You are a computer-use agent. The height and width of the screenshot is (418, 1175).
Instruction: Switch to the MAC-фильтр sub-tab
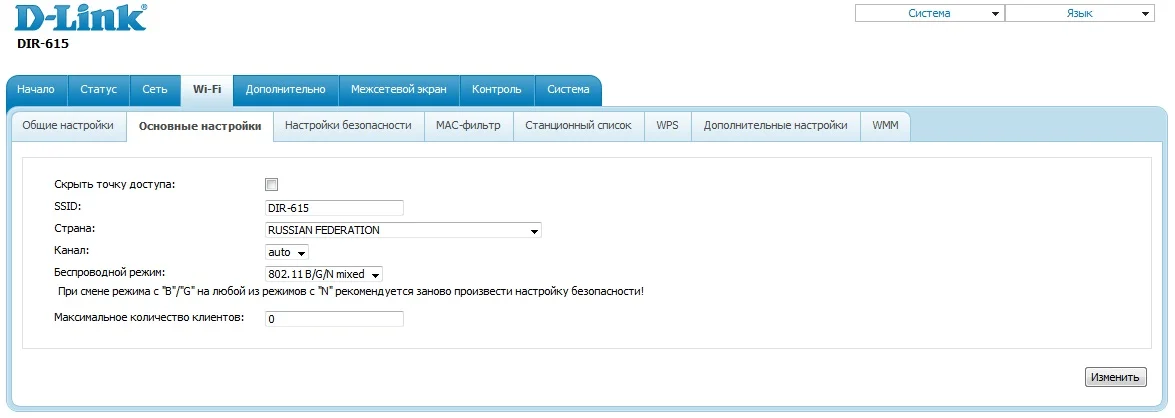coord(468,126)
